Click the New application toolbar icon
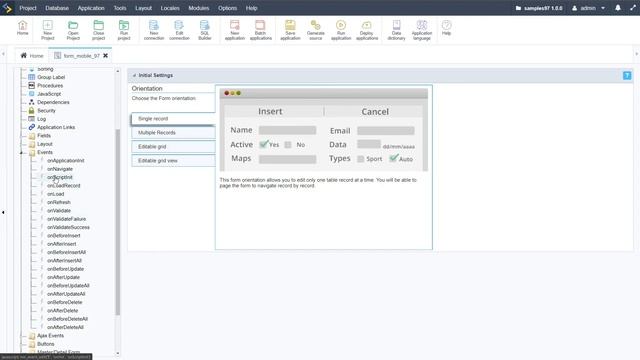This screenshot has width=640, height=360. click(235, 30)
